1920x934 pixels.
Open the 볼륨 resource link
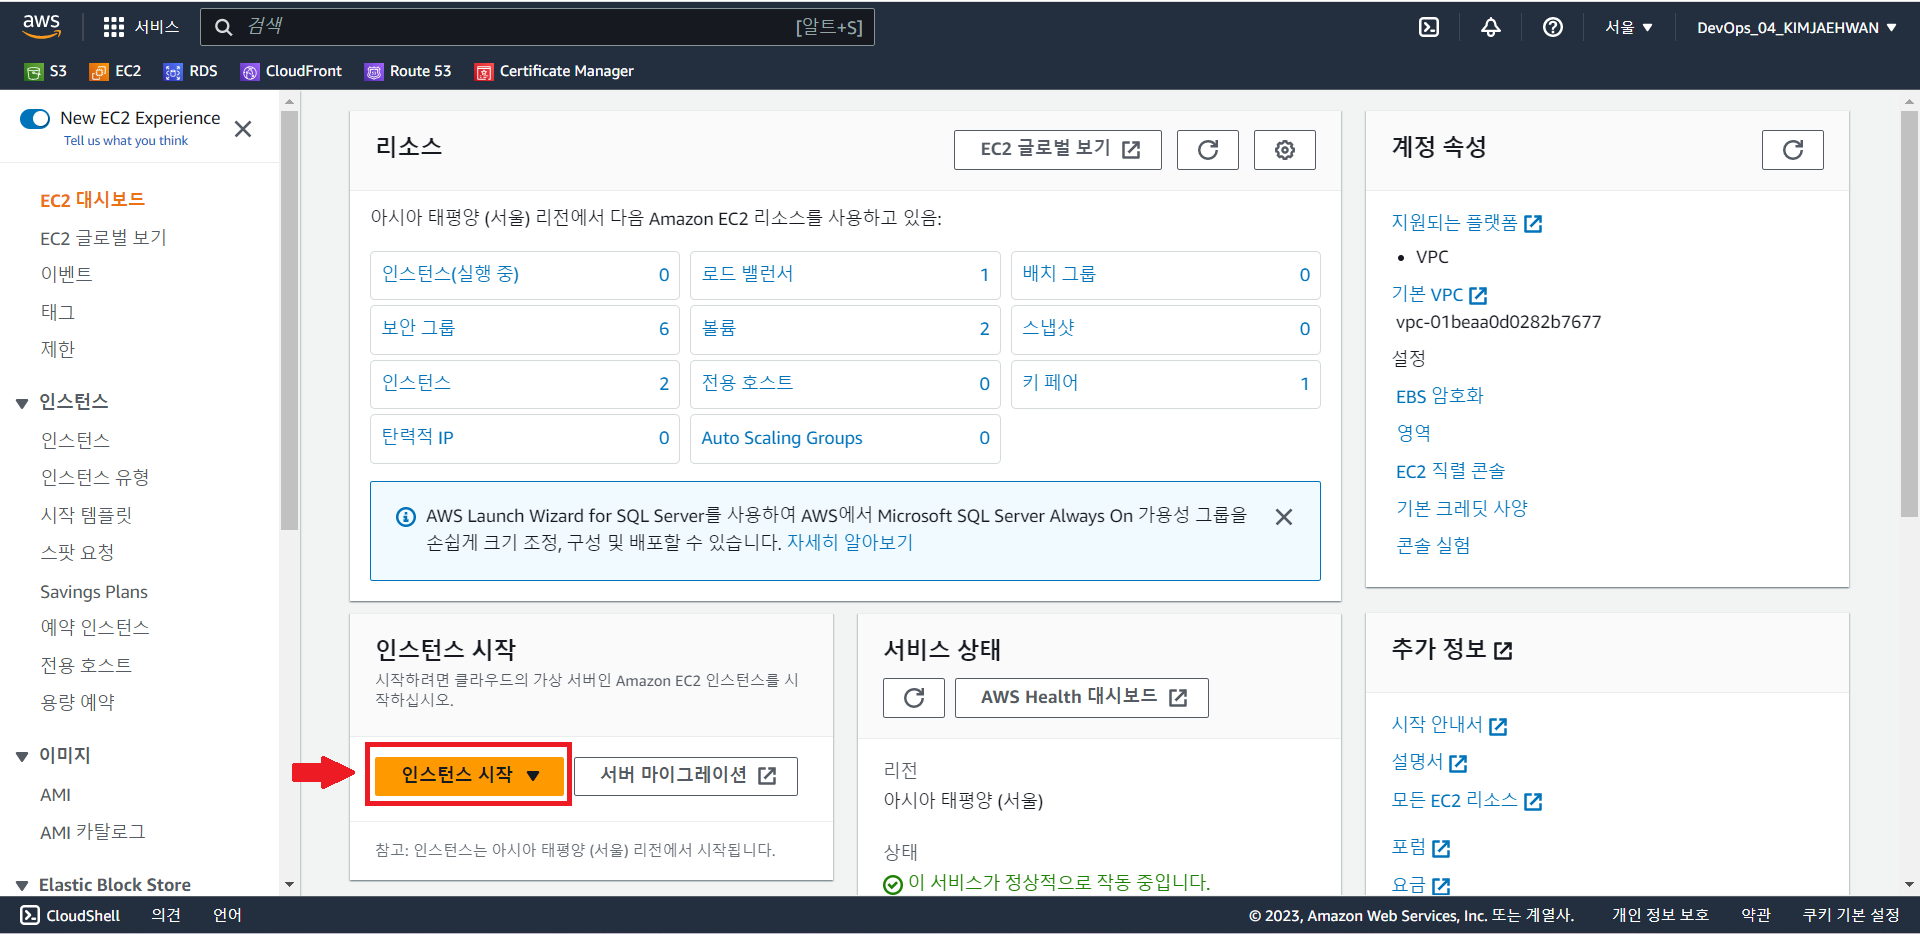(x=718, y=328)
